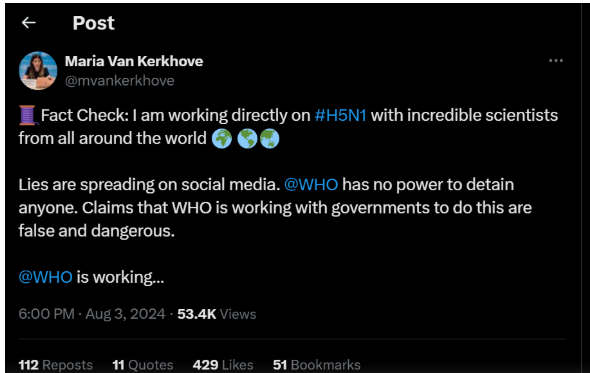590x373 pixels.
Task: Open the #H5N1 hashtag
Action: click(x=341, y=115)
